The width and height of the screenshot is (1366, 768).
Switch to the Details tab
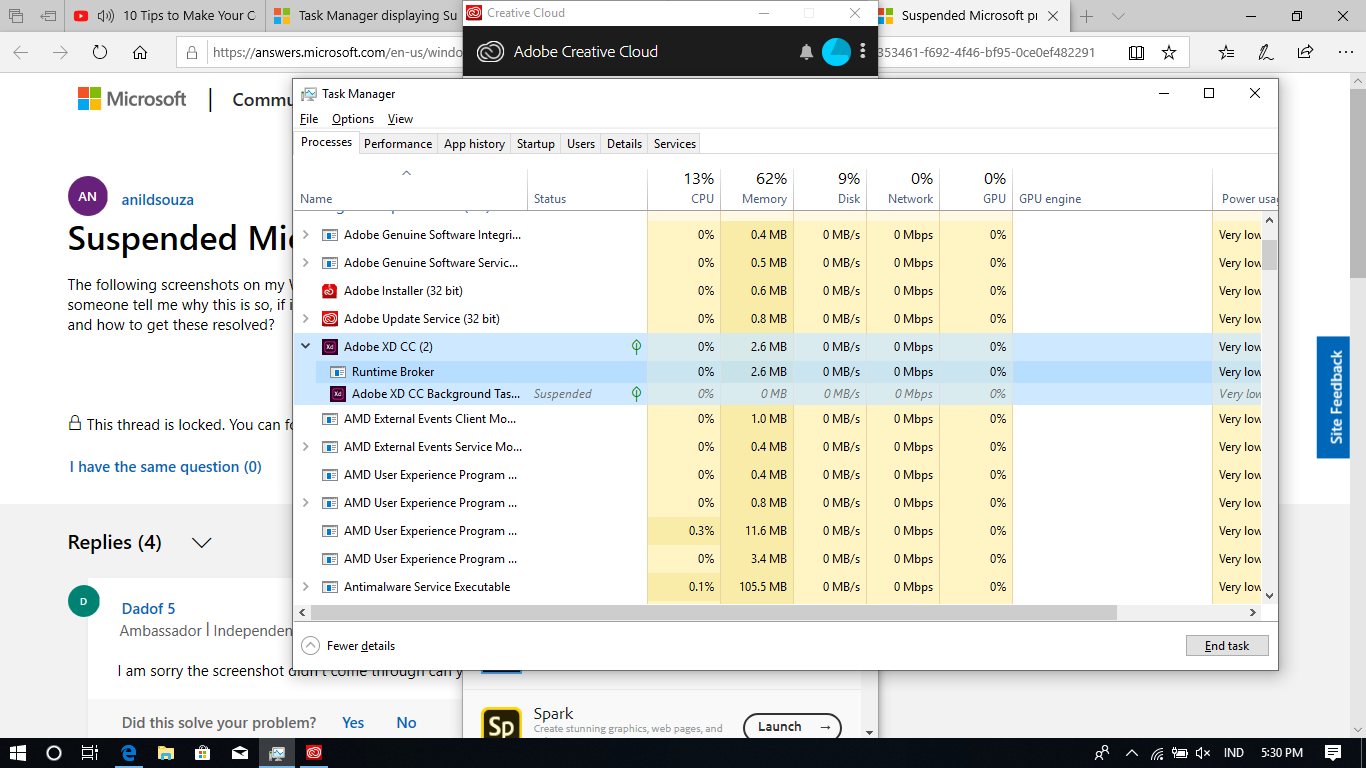(624, 144)
